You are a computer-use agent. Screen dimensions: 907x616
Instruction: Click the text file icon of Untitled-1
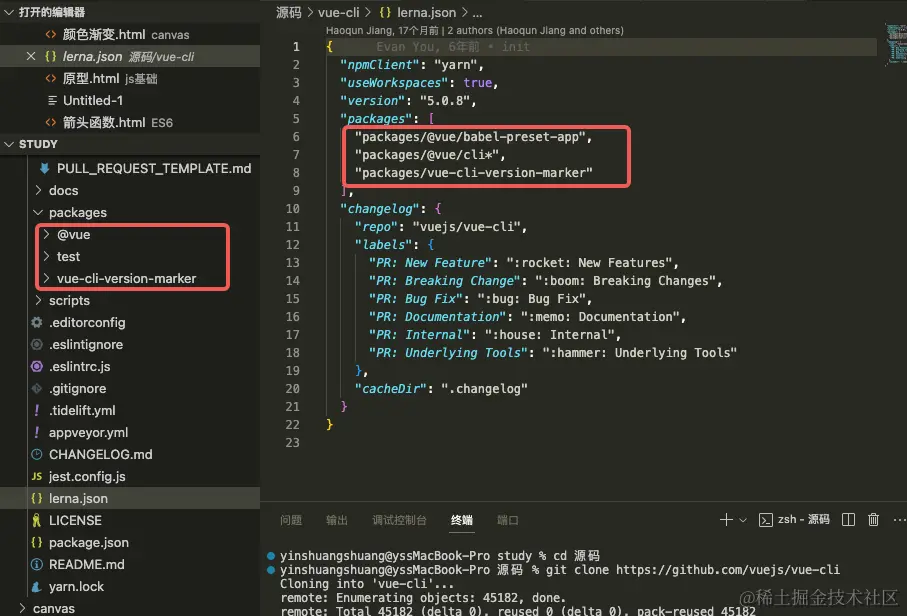coord(52,100)
